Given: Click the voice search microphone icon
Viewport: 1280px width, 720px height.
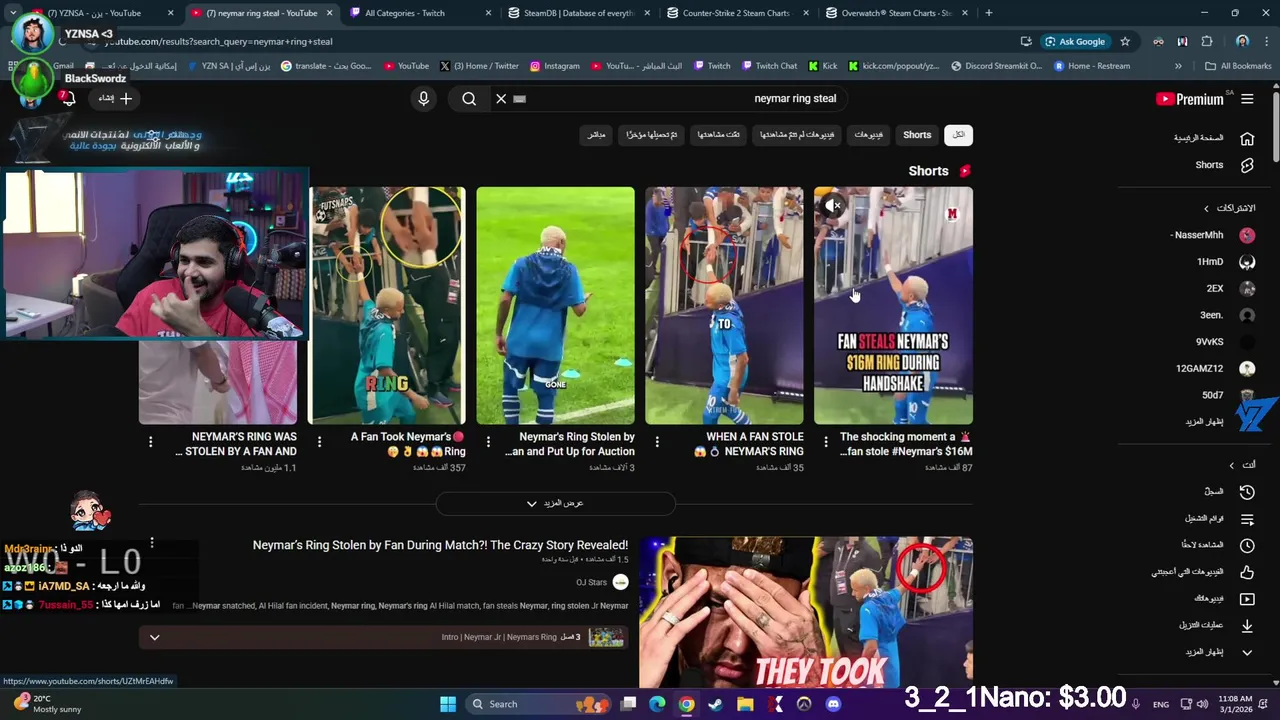Looking at the screenshot, I should pyautogui.click(x=423, y=98).
